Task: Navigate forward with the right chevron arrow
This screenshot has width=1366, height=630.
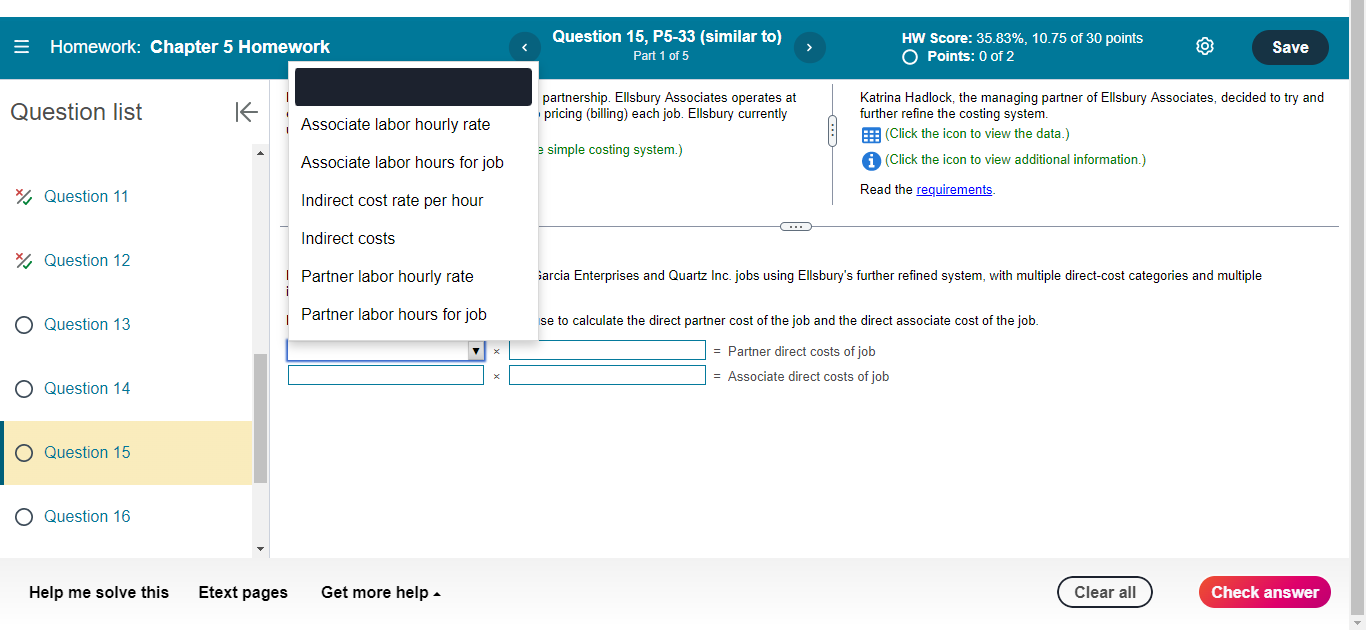Action: (809, 46)
